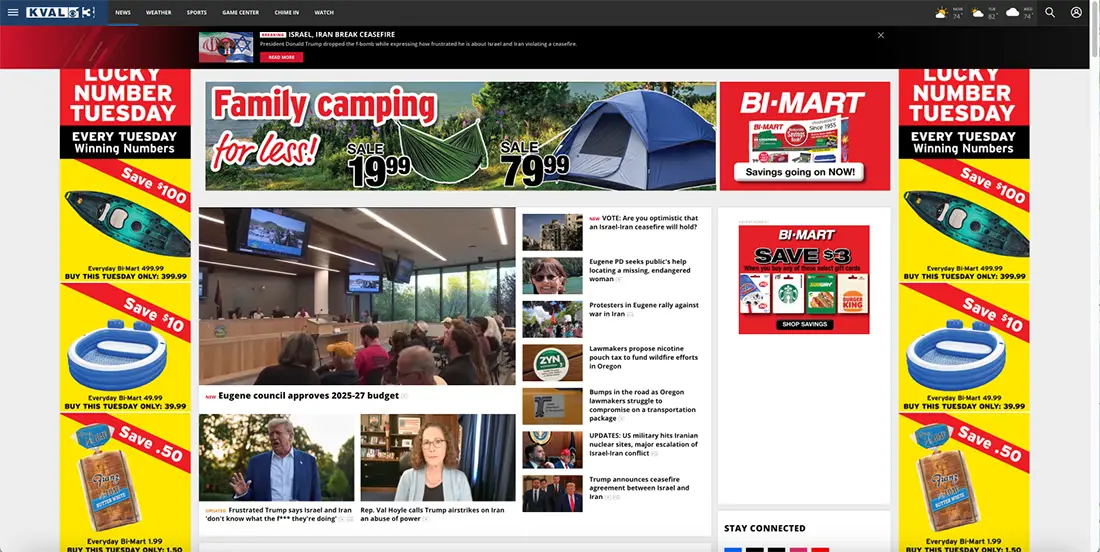Open the TUE 82° weather forecast

coord(984,13)
